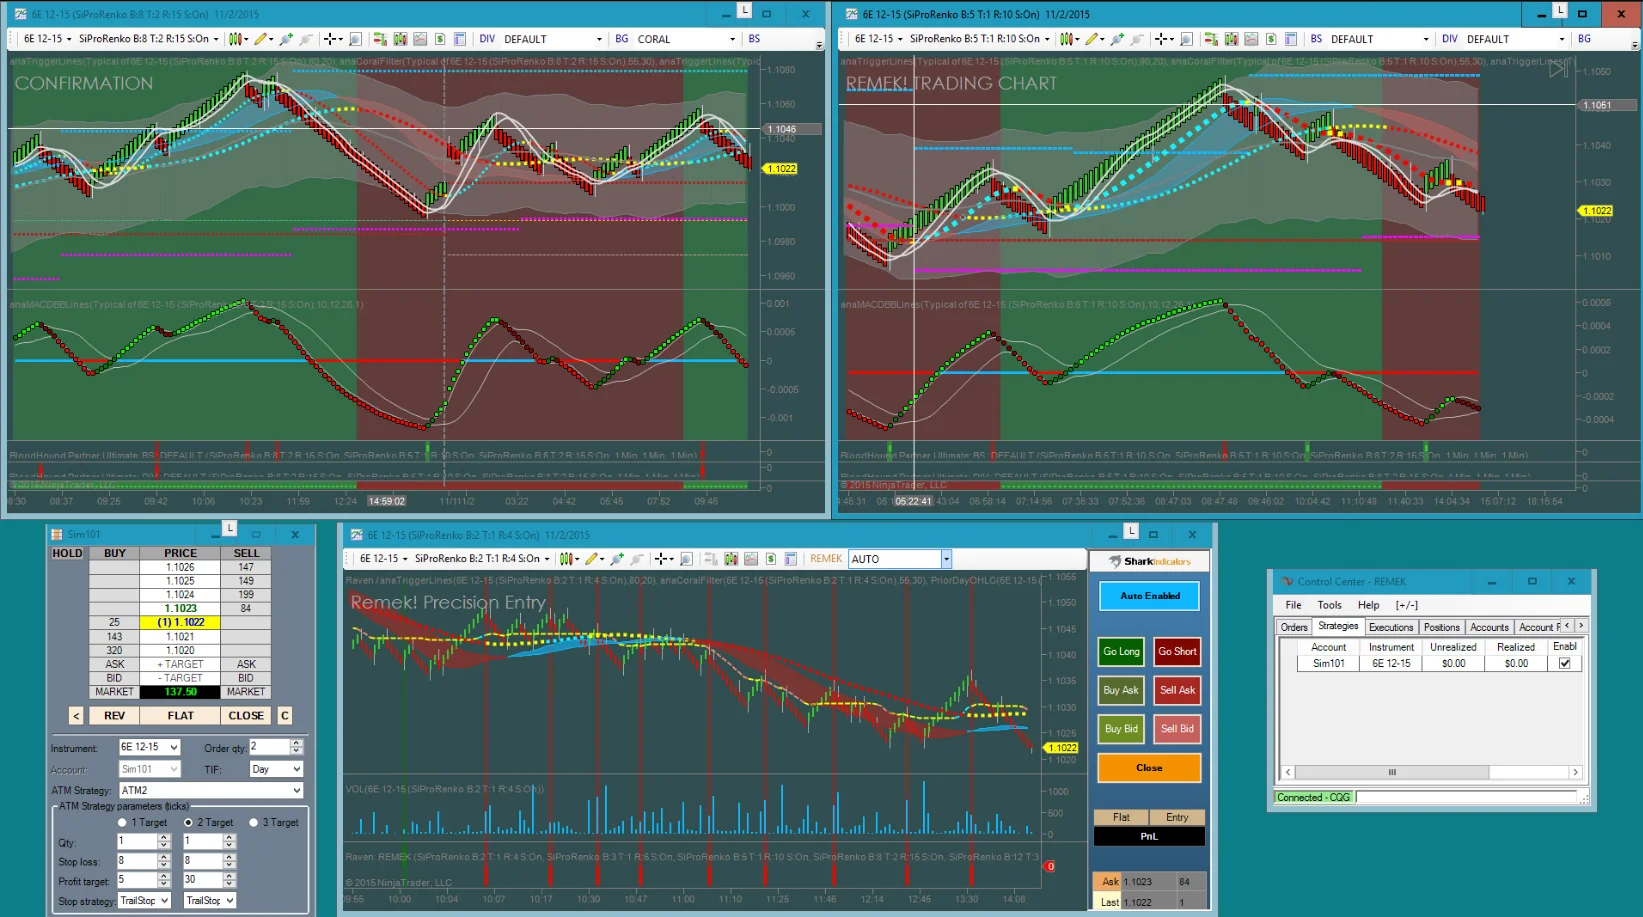Open Data Series icon in Precision Entry chart
The height and width of the screenshot is (917, 1643).
coord(731,559)
